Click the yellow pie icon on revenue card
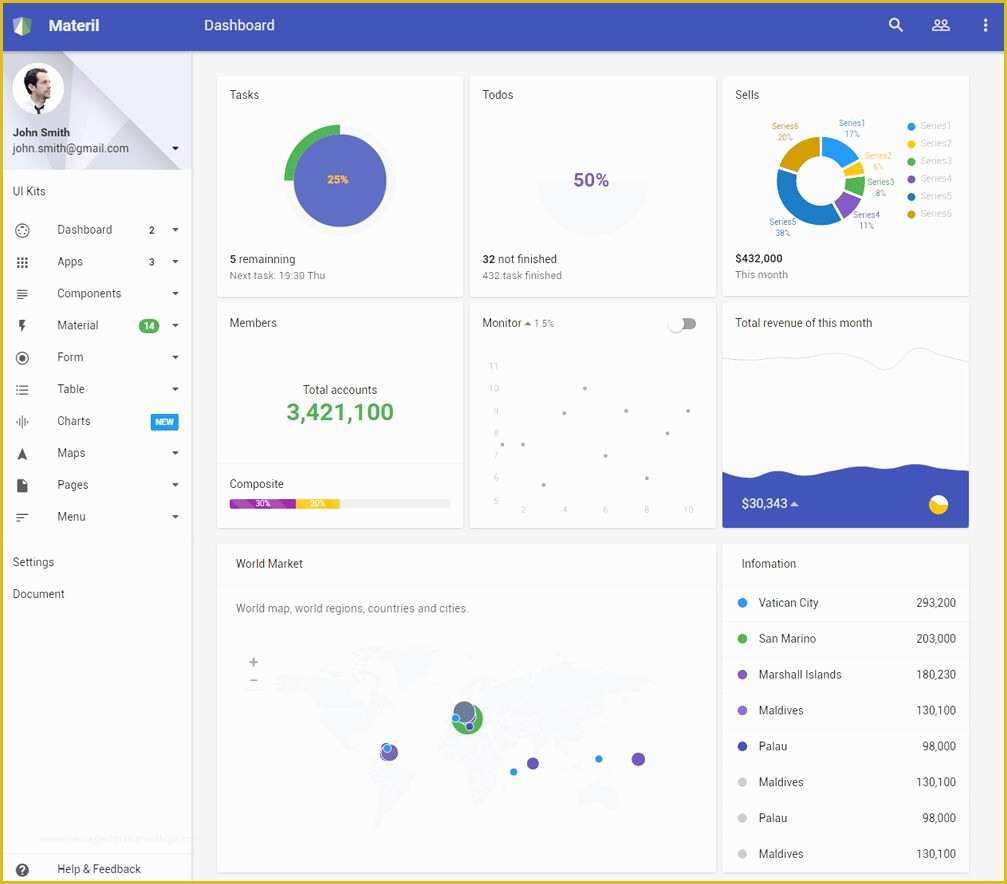Viewport: 1007px width, 884px height. click(938, 504)
